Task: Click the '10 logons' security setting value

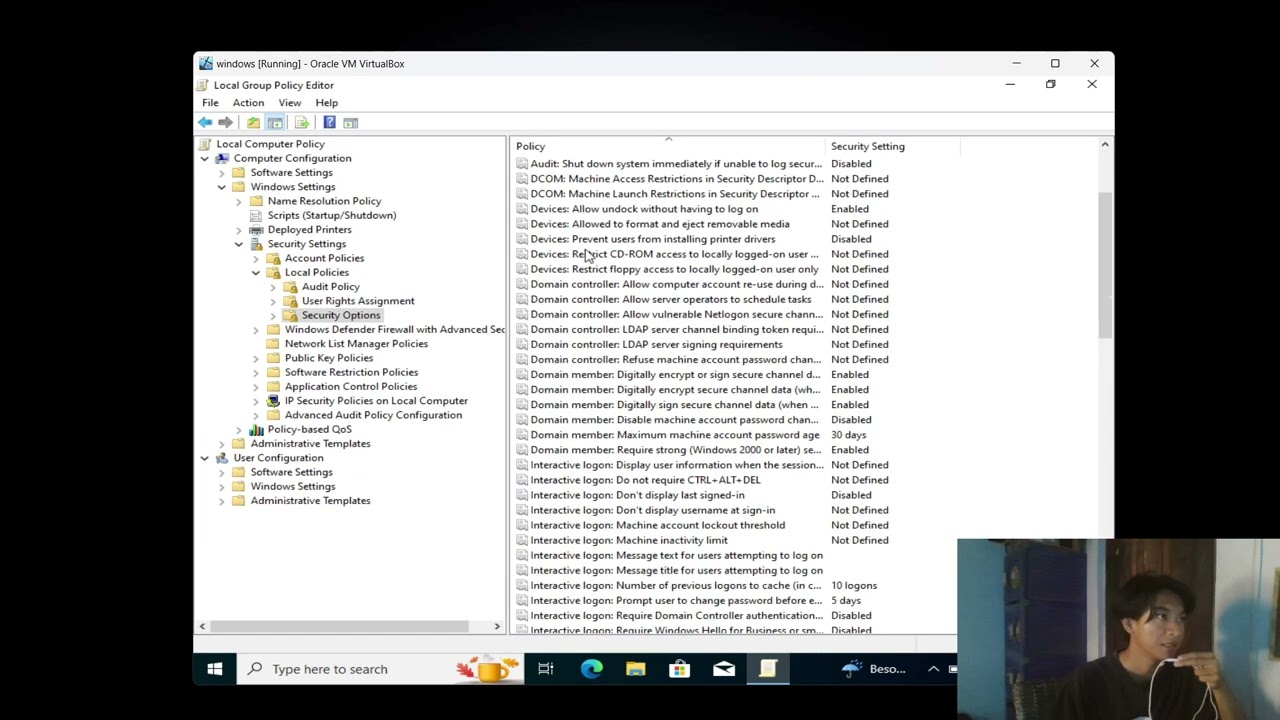Action: (x=854, y=585)
